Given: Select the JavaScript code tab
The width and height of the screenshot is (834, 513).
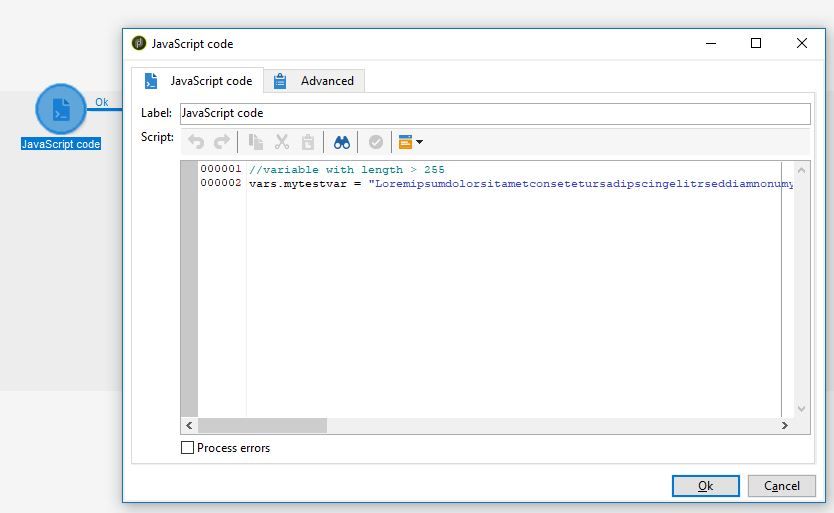Looking at the screenshot, I should click(x=198, y=81).
